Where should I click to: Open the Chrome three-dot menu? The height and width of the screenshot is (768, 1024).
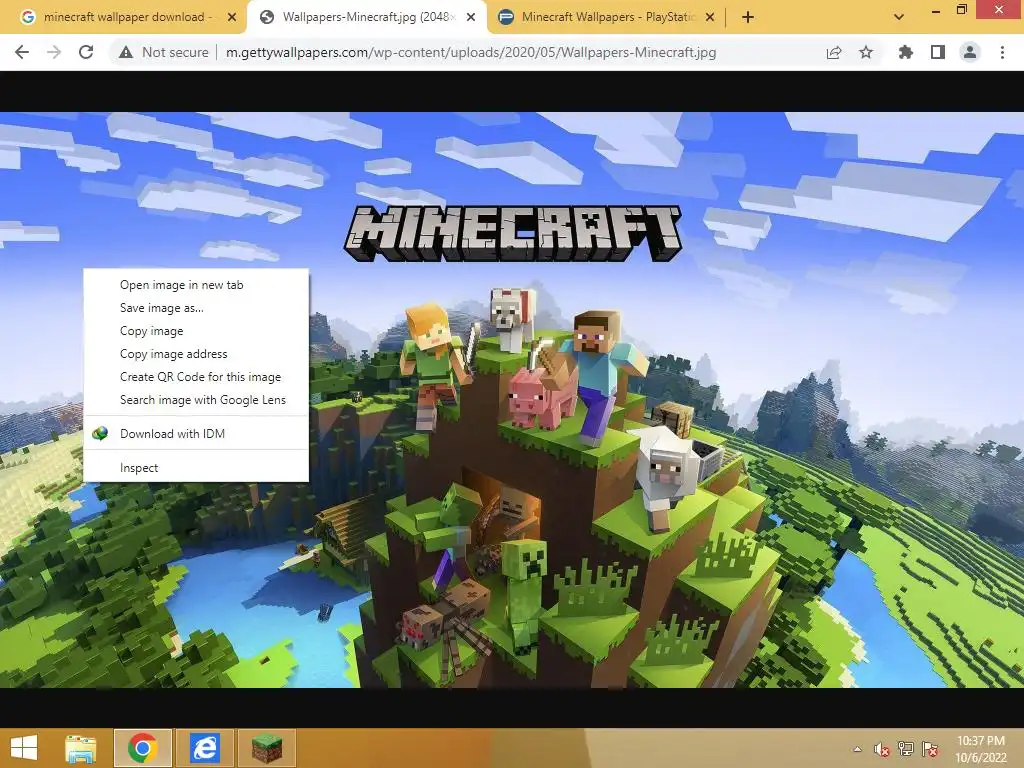click(1002, 52)
